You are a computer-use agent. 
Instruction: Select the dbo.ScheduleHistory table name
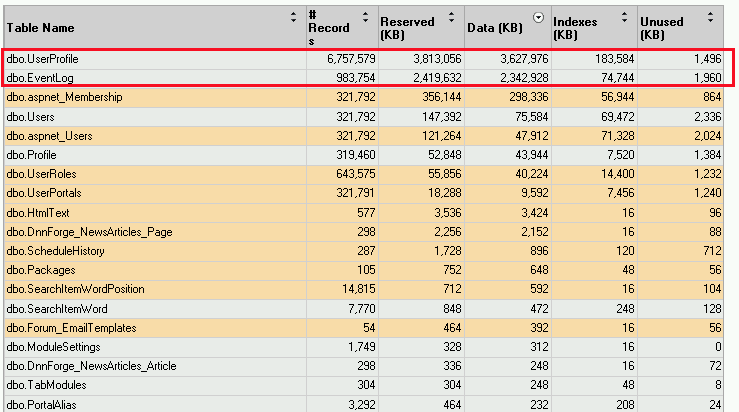coord(56,251)
